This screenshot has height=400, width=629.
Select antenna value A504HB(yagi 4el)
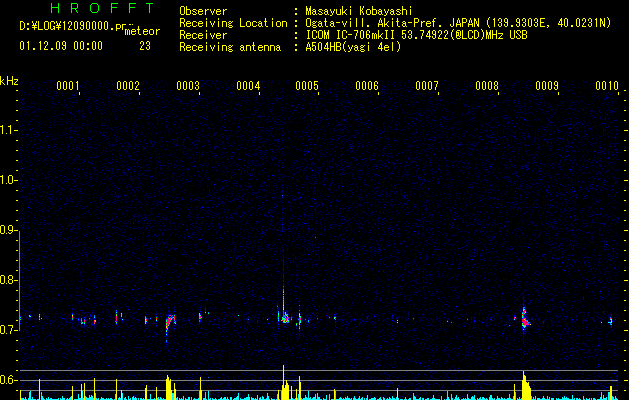coord(353,47)
